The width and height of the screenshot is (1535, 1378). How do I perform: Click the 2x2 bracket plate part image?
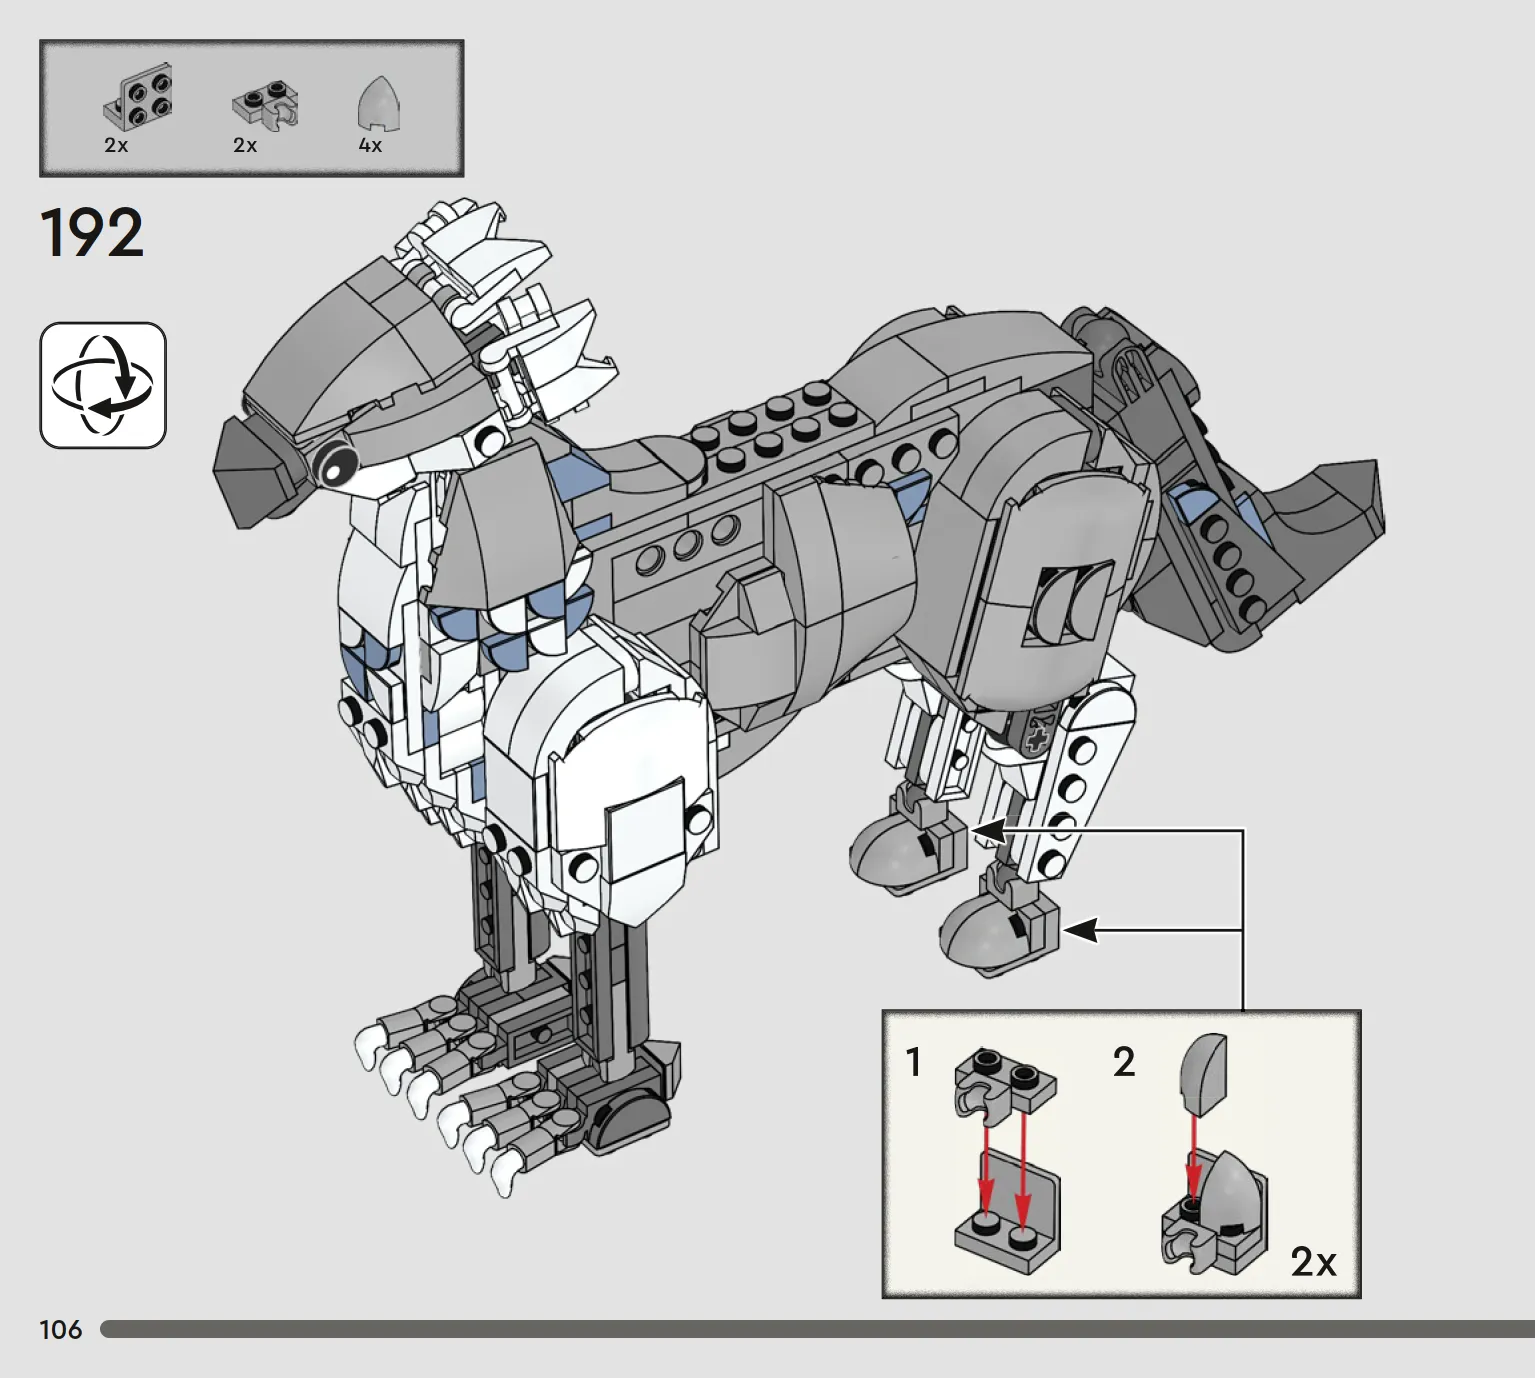tap(138, 98)
